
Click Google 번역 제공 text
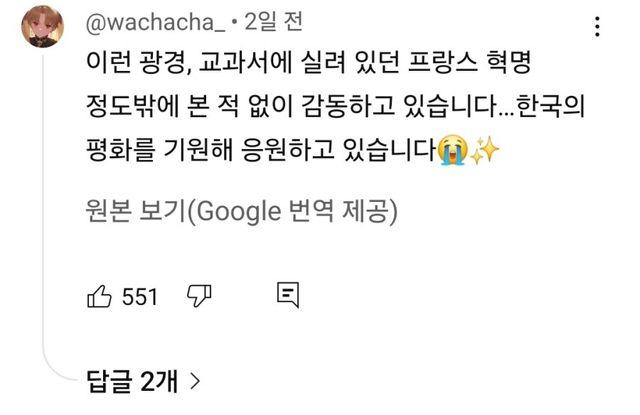pyautogui.click(x=297, y=211)
